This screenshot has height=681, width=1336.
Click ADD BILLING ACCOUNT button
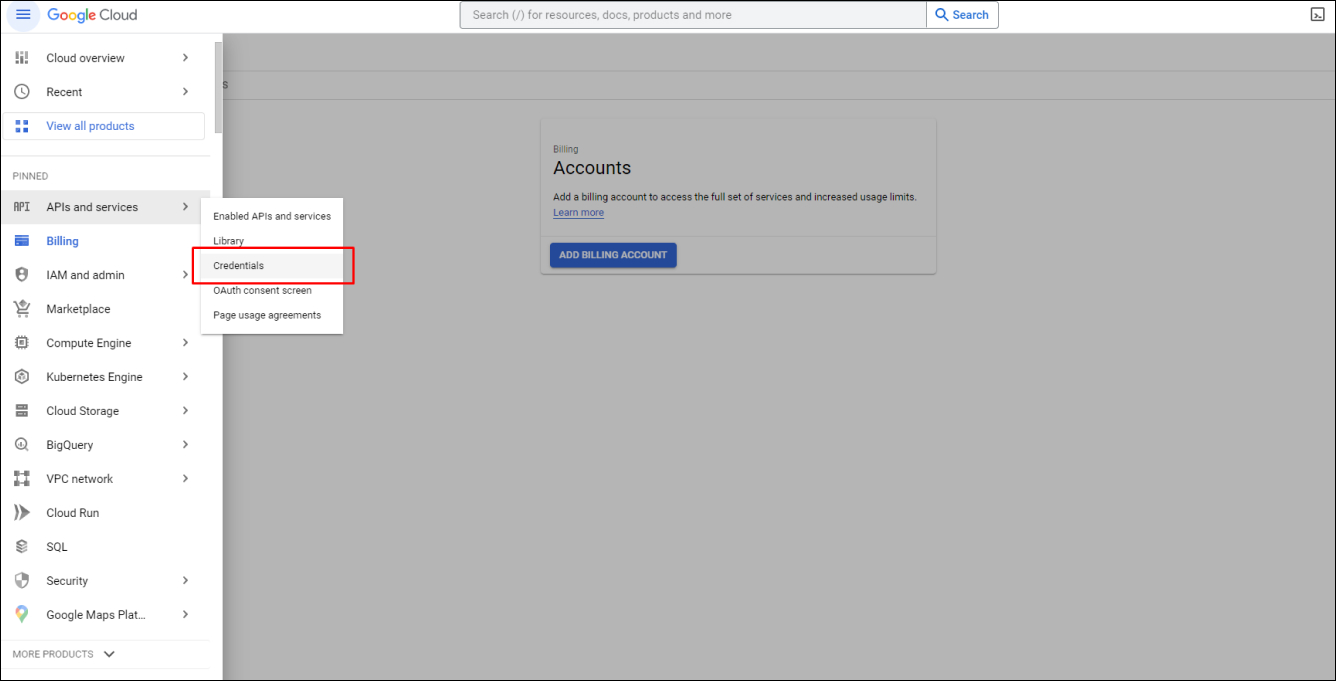[x=613, y=255]
